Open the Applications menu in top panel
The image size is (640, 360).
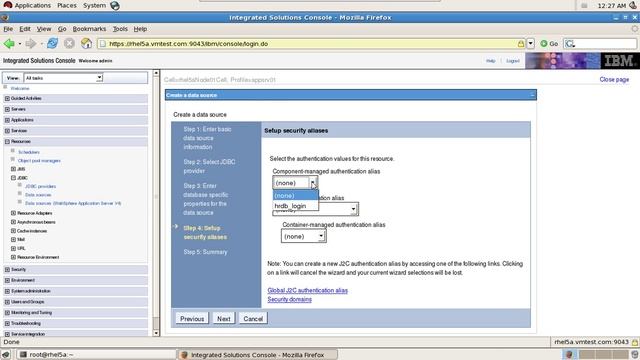coord(33,5)
